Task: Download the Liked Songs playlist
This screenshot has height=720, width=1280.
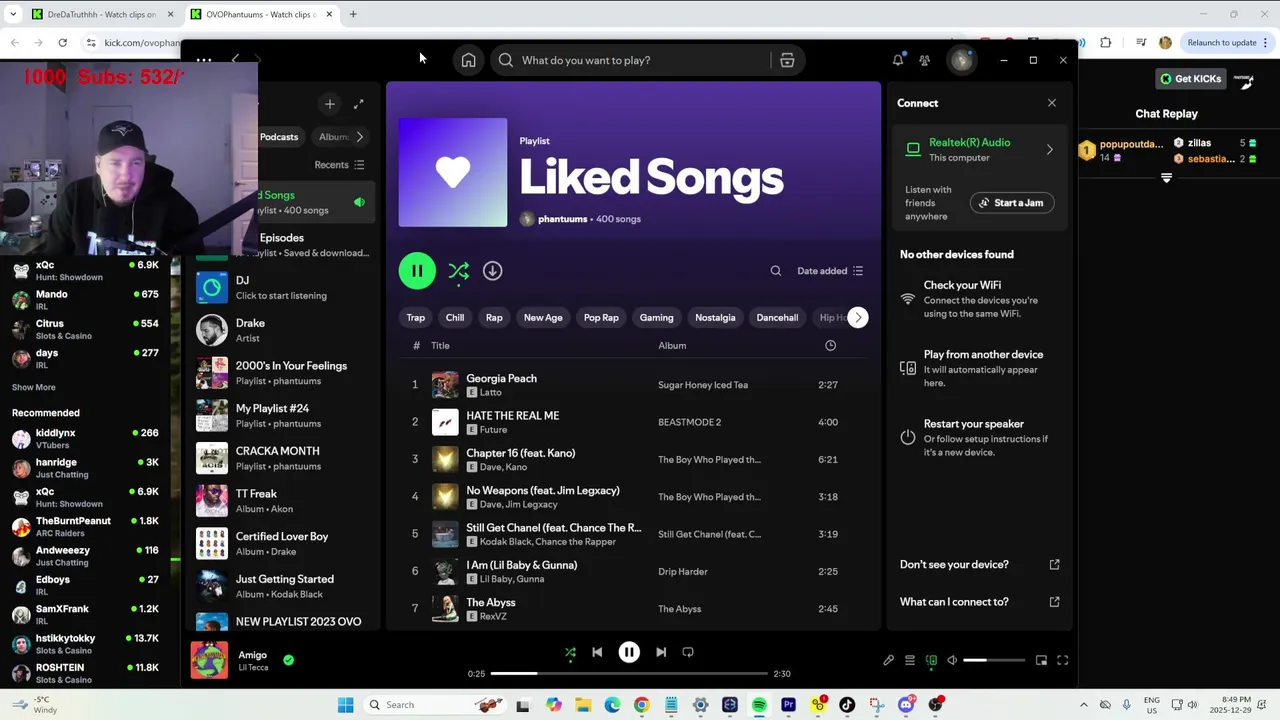Action: pyautogui.click(x=492, y=271)
